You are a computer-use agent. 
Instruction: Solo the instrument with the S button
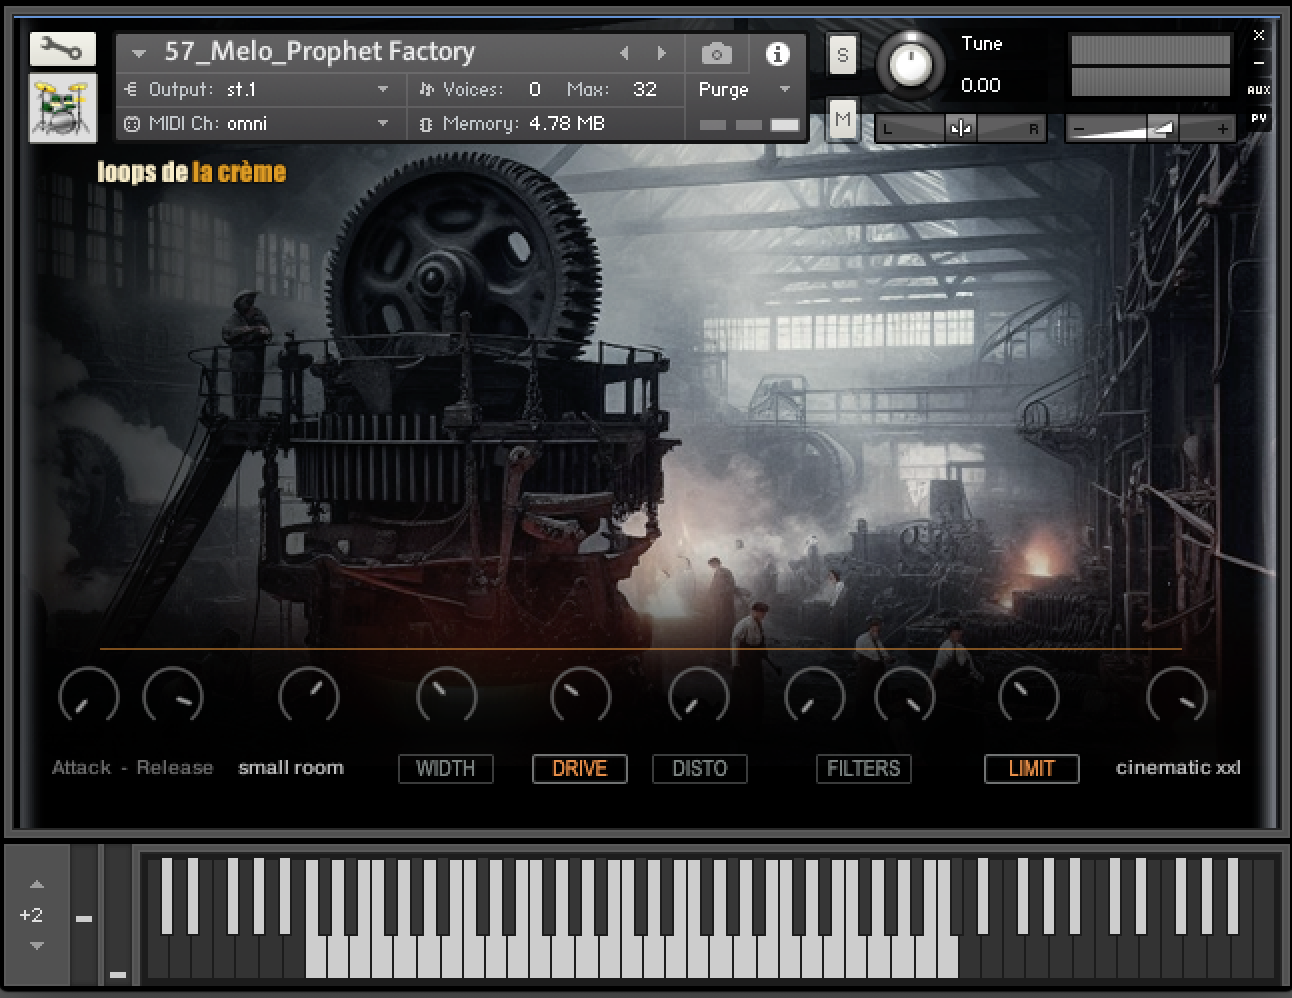coord(842,55)
